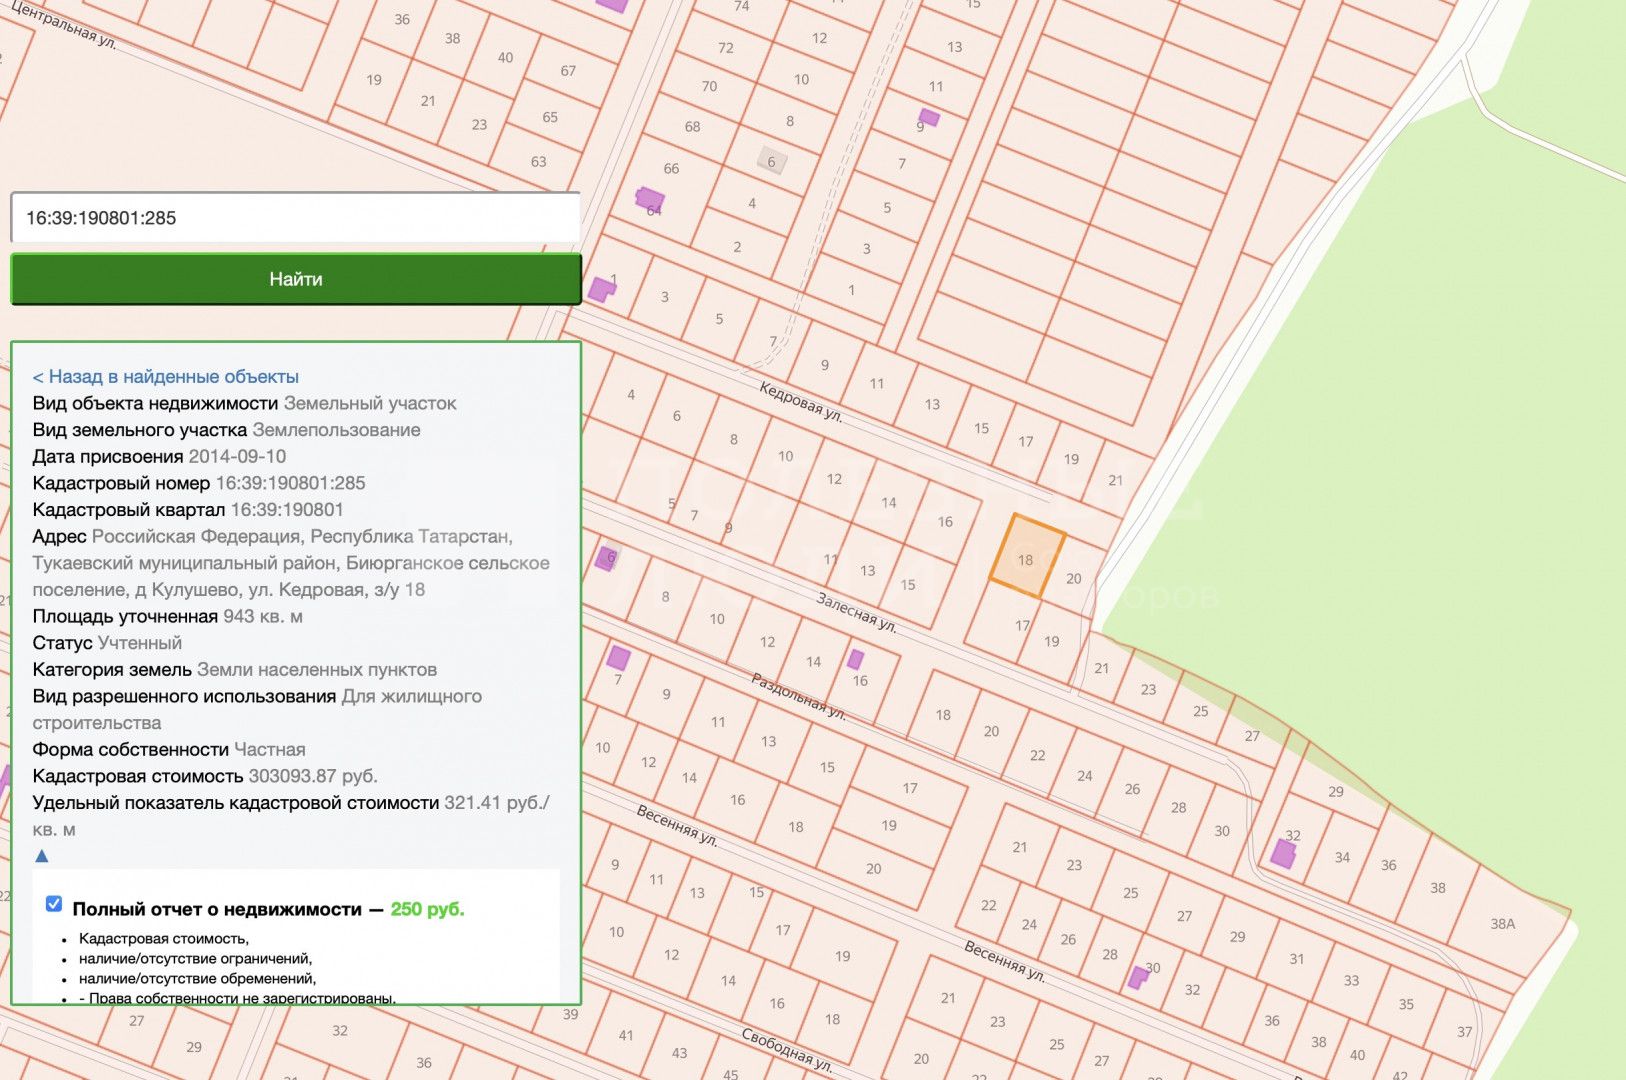The image size is (1626, 1080).
Task: Click the green forest area on map
Action: click(1420, 450)
